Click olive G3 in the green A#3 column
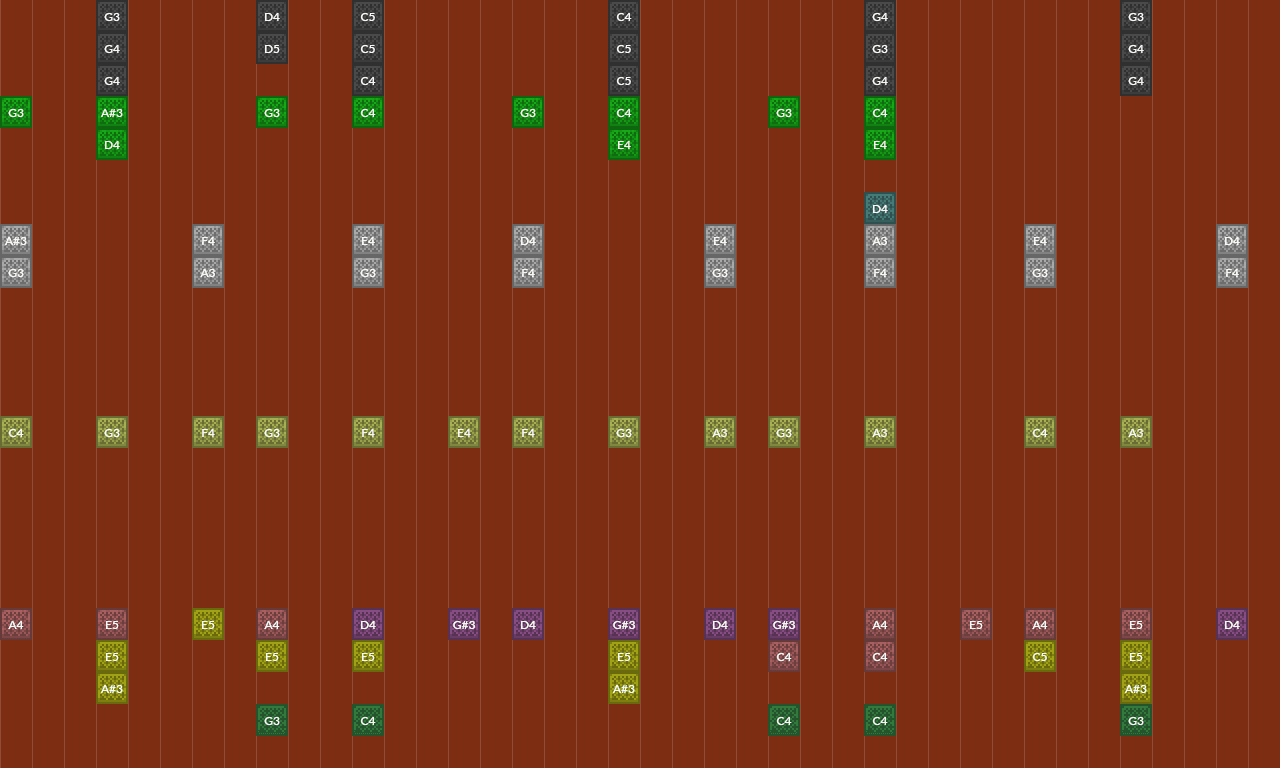The height and width of the screenshot is (768, 1280). [112, 433]
